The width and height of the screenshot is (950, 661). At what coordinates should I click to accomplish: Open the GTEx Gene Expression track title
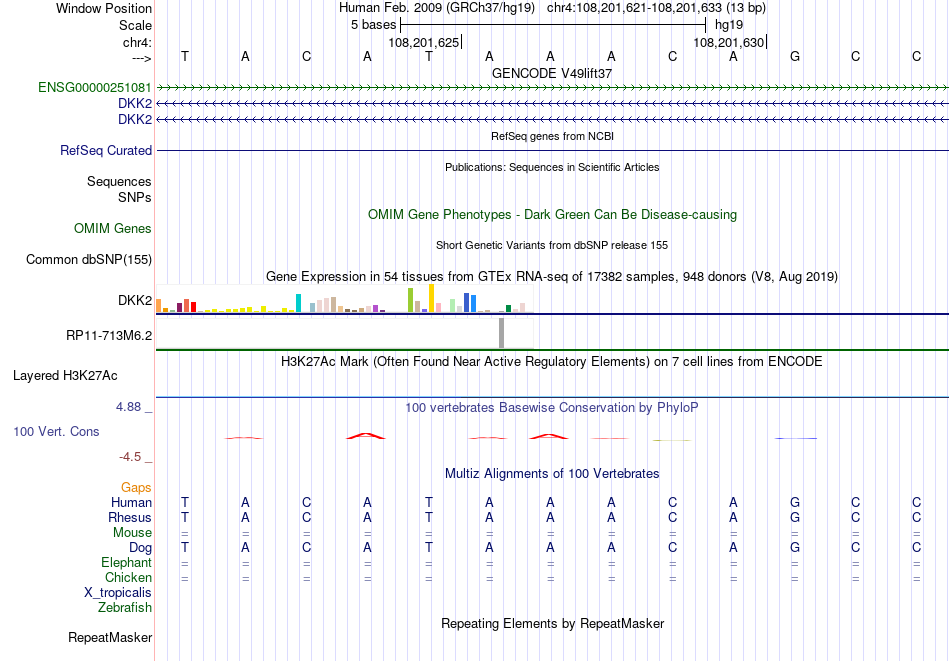click(x=552, y=276)
